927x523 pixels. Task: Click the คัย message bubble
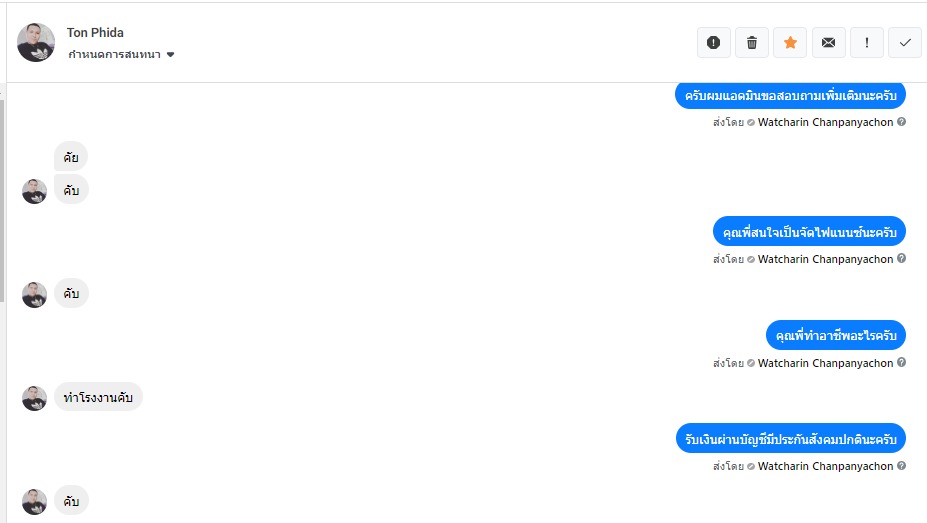click(x=71, y=156)
